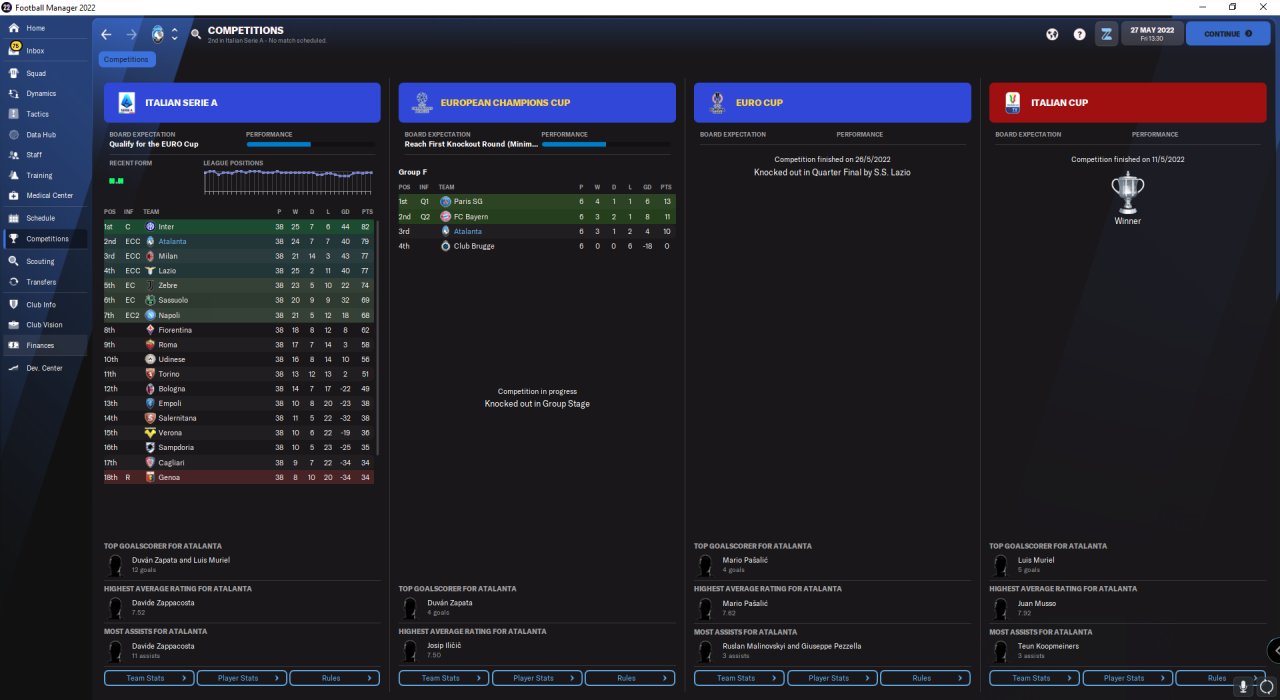Open the search magnifier icon
This screenshot has width=1280, height=700.
point(196,34)
